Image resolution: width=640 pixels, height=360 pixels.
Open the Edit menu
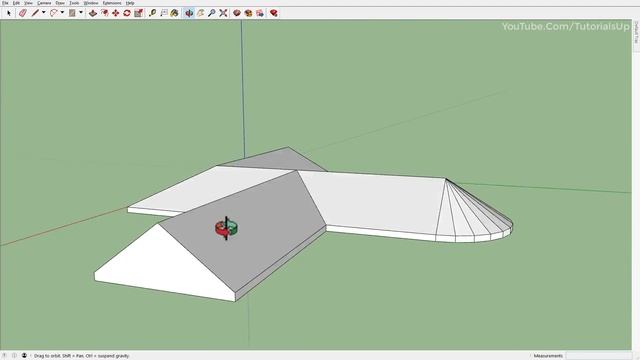pyautogui.click(x=16, y=3)
